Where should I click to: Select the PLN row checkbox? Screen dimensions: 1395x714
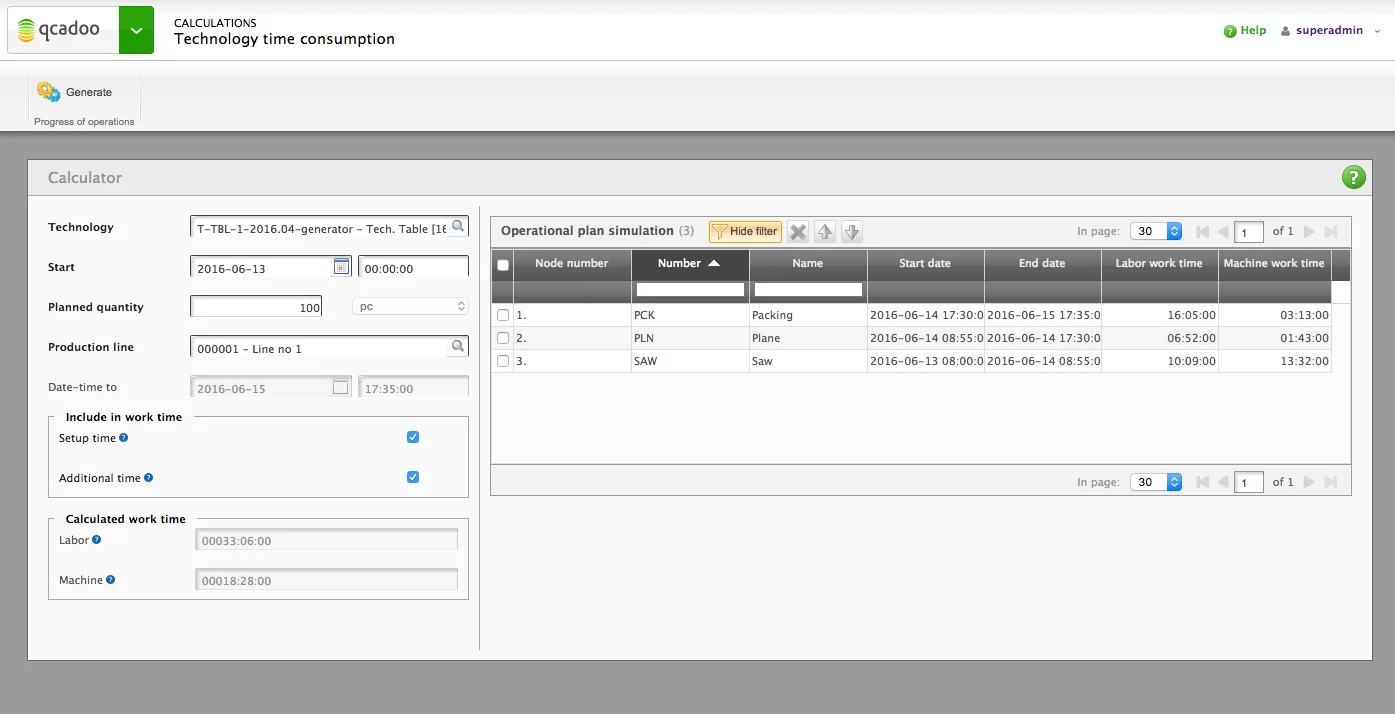pyautogui.click(x=503, y=338)
